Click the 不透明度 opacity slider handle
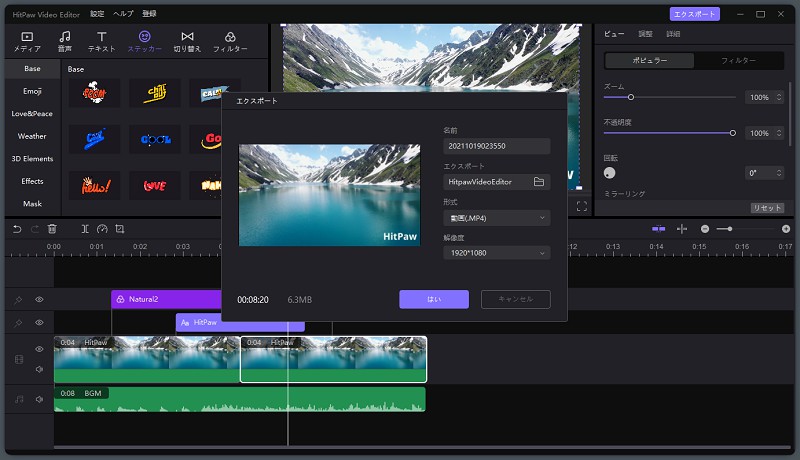 (x=733, y=132)
